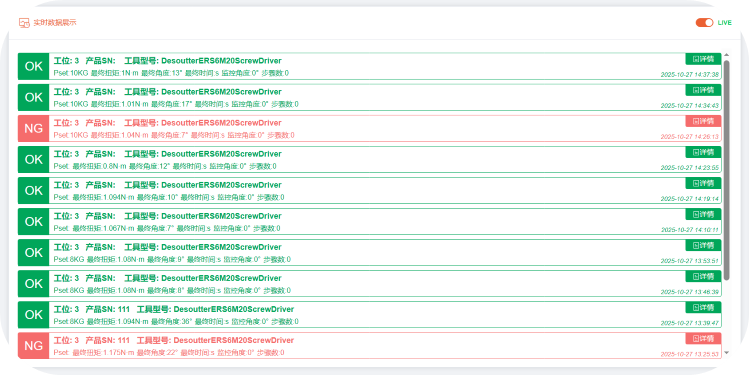749x375 pixels.
Task: Select Pset 8KG line with angle 9°
Action: click(x=172, y=259)
